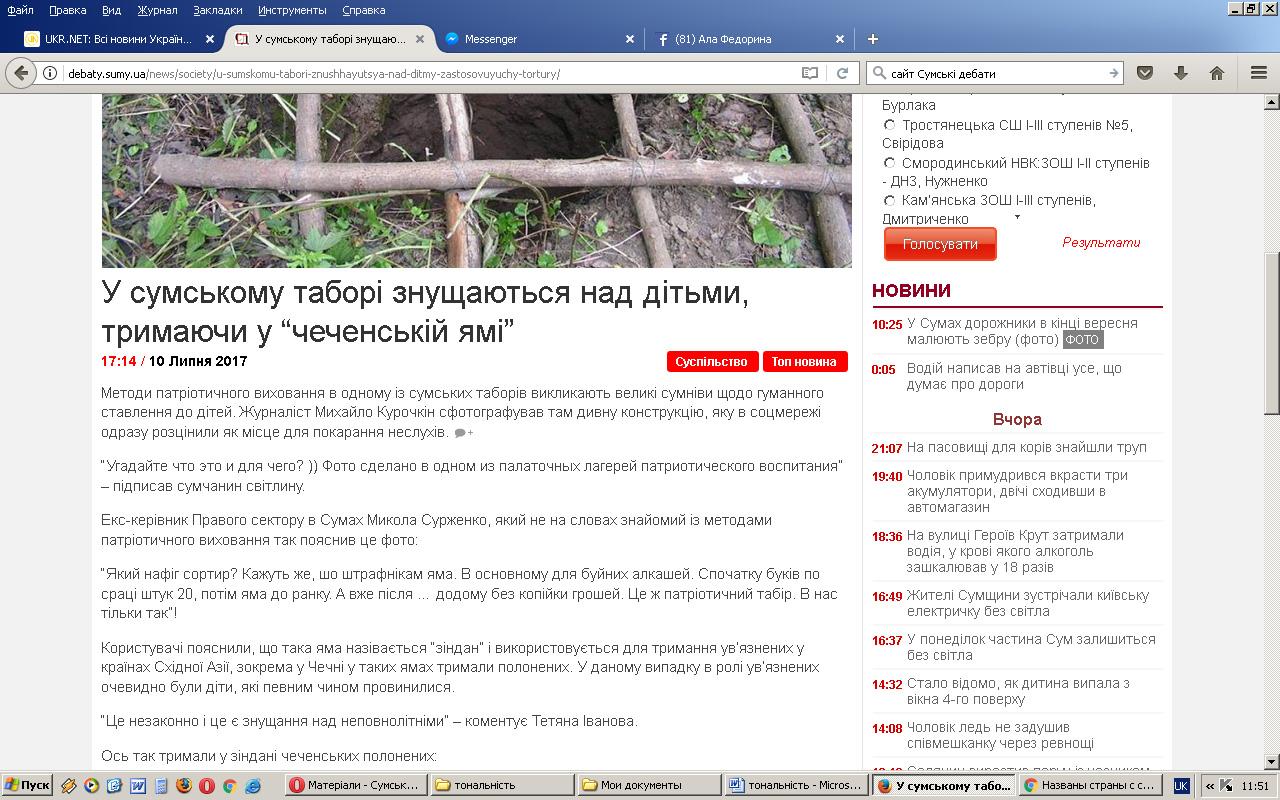
Task: Expand hidden tray icons chevron
Action: [x=1210, y=785]
